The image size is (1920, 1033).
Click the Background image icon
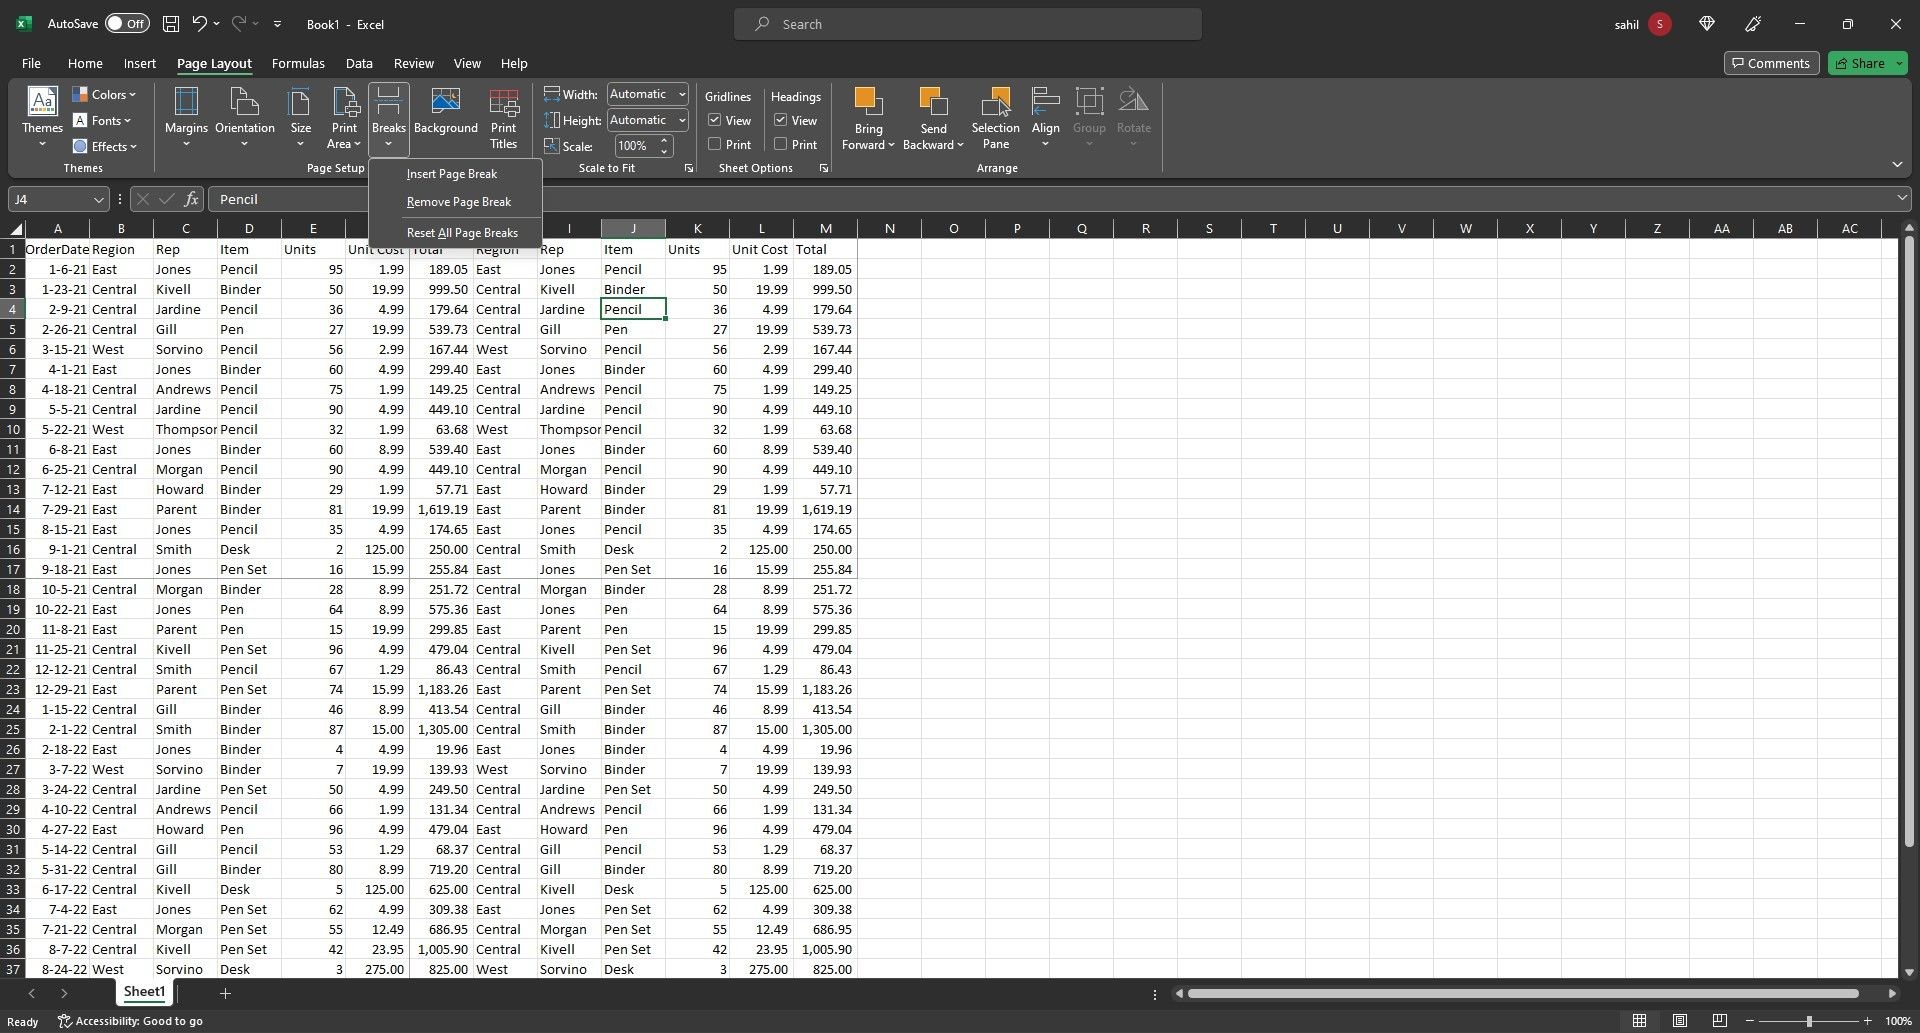tap(445, 101)
